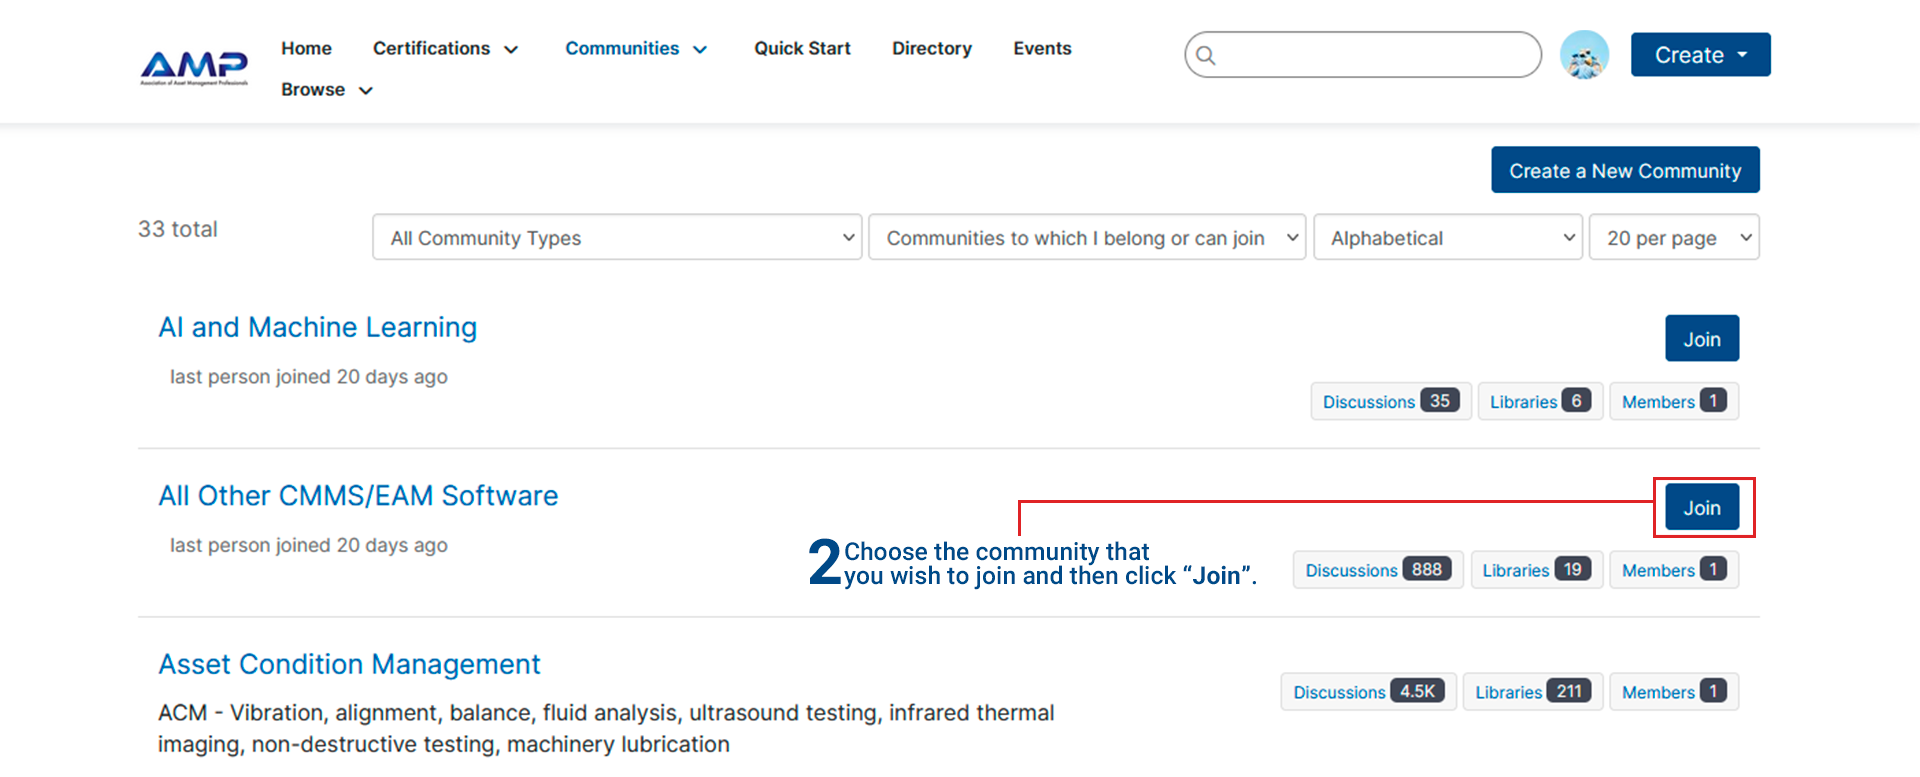Open the Events page
Image resolution: width=1920 pixels, height=777 pixels.
tap(1042, 49)
